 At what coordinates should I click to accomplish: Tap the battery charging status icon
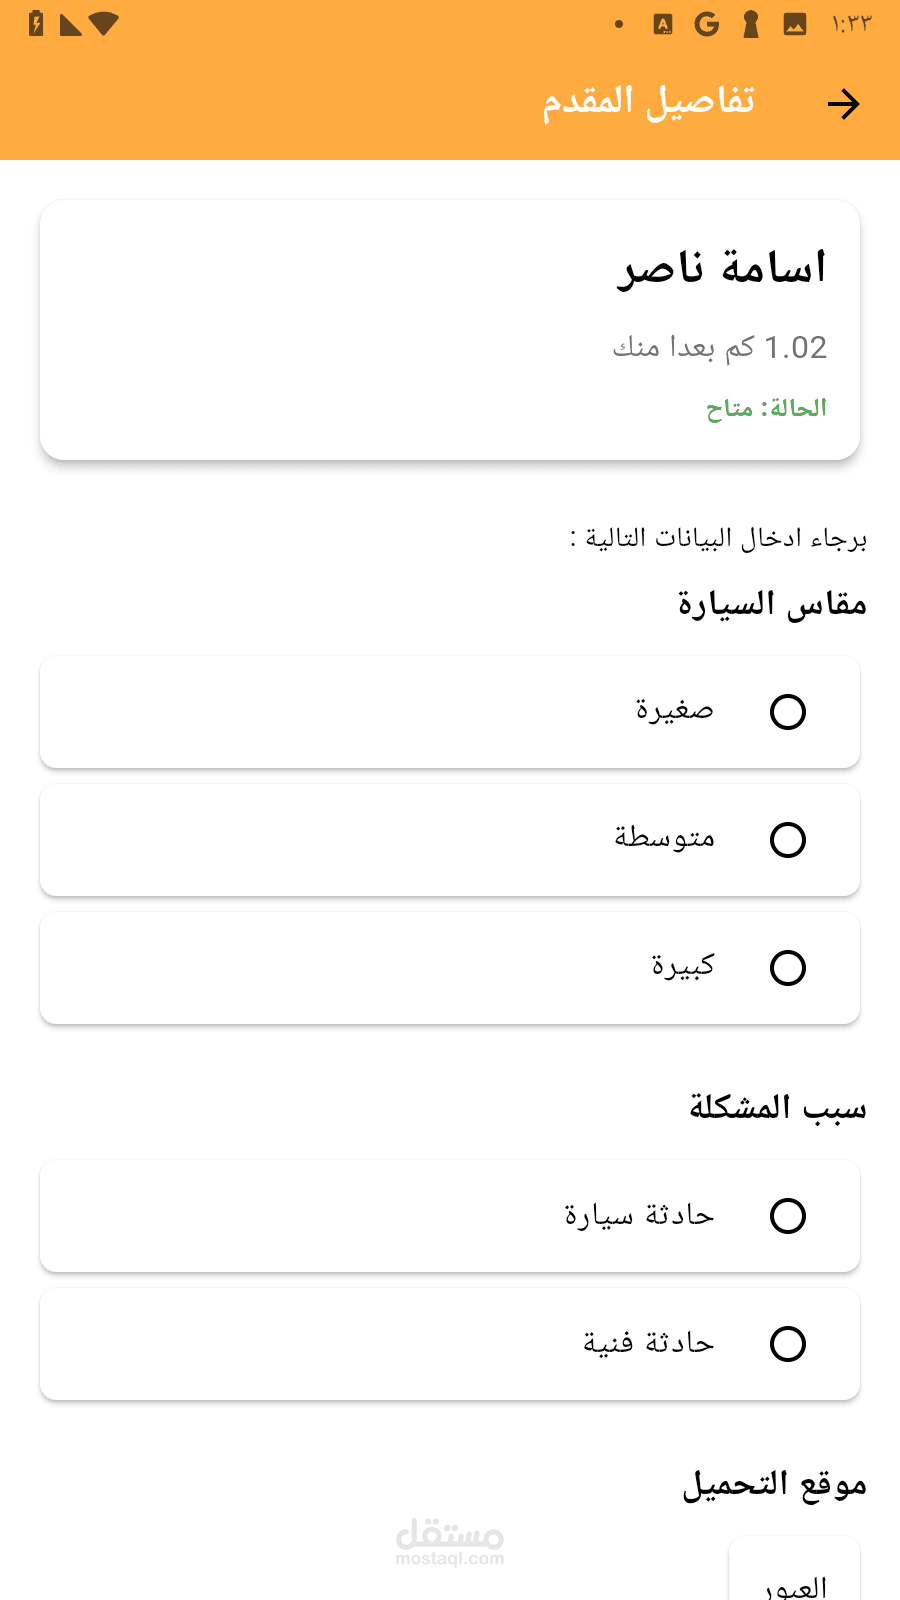tap(36, 23)
